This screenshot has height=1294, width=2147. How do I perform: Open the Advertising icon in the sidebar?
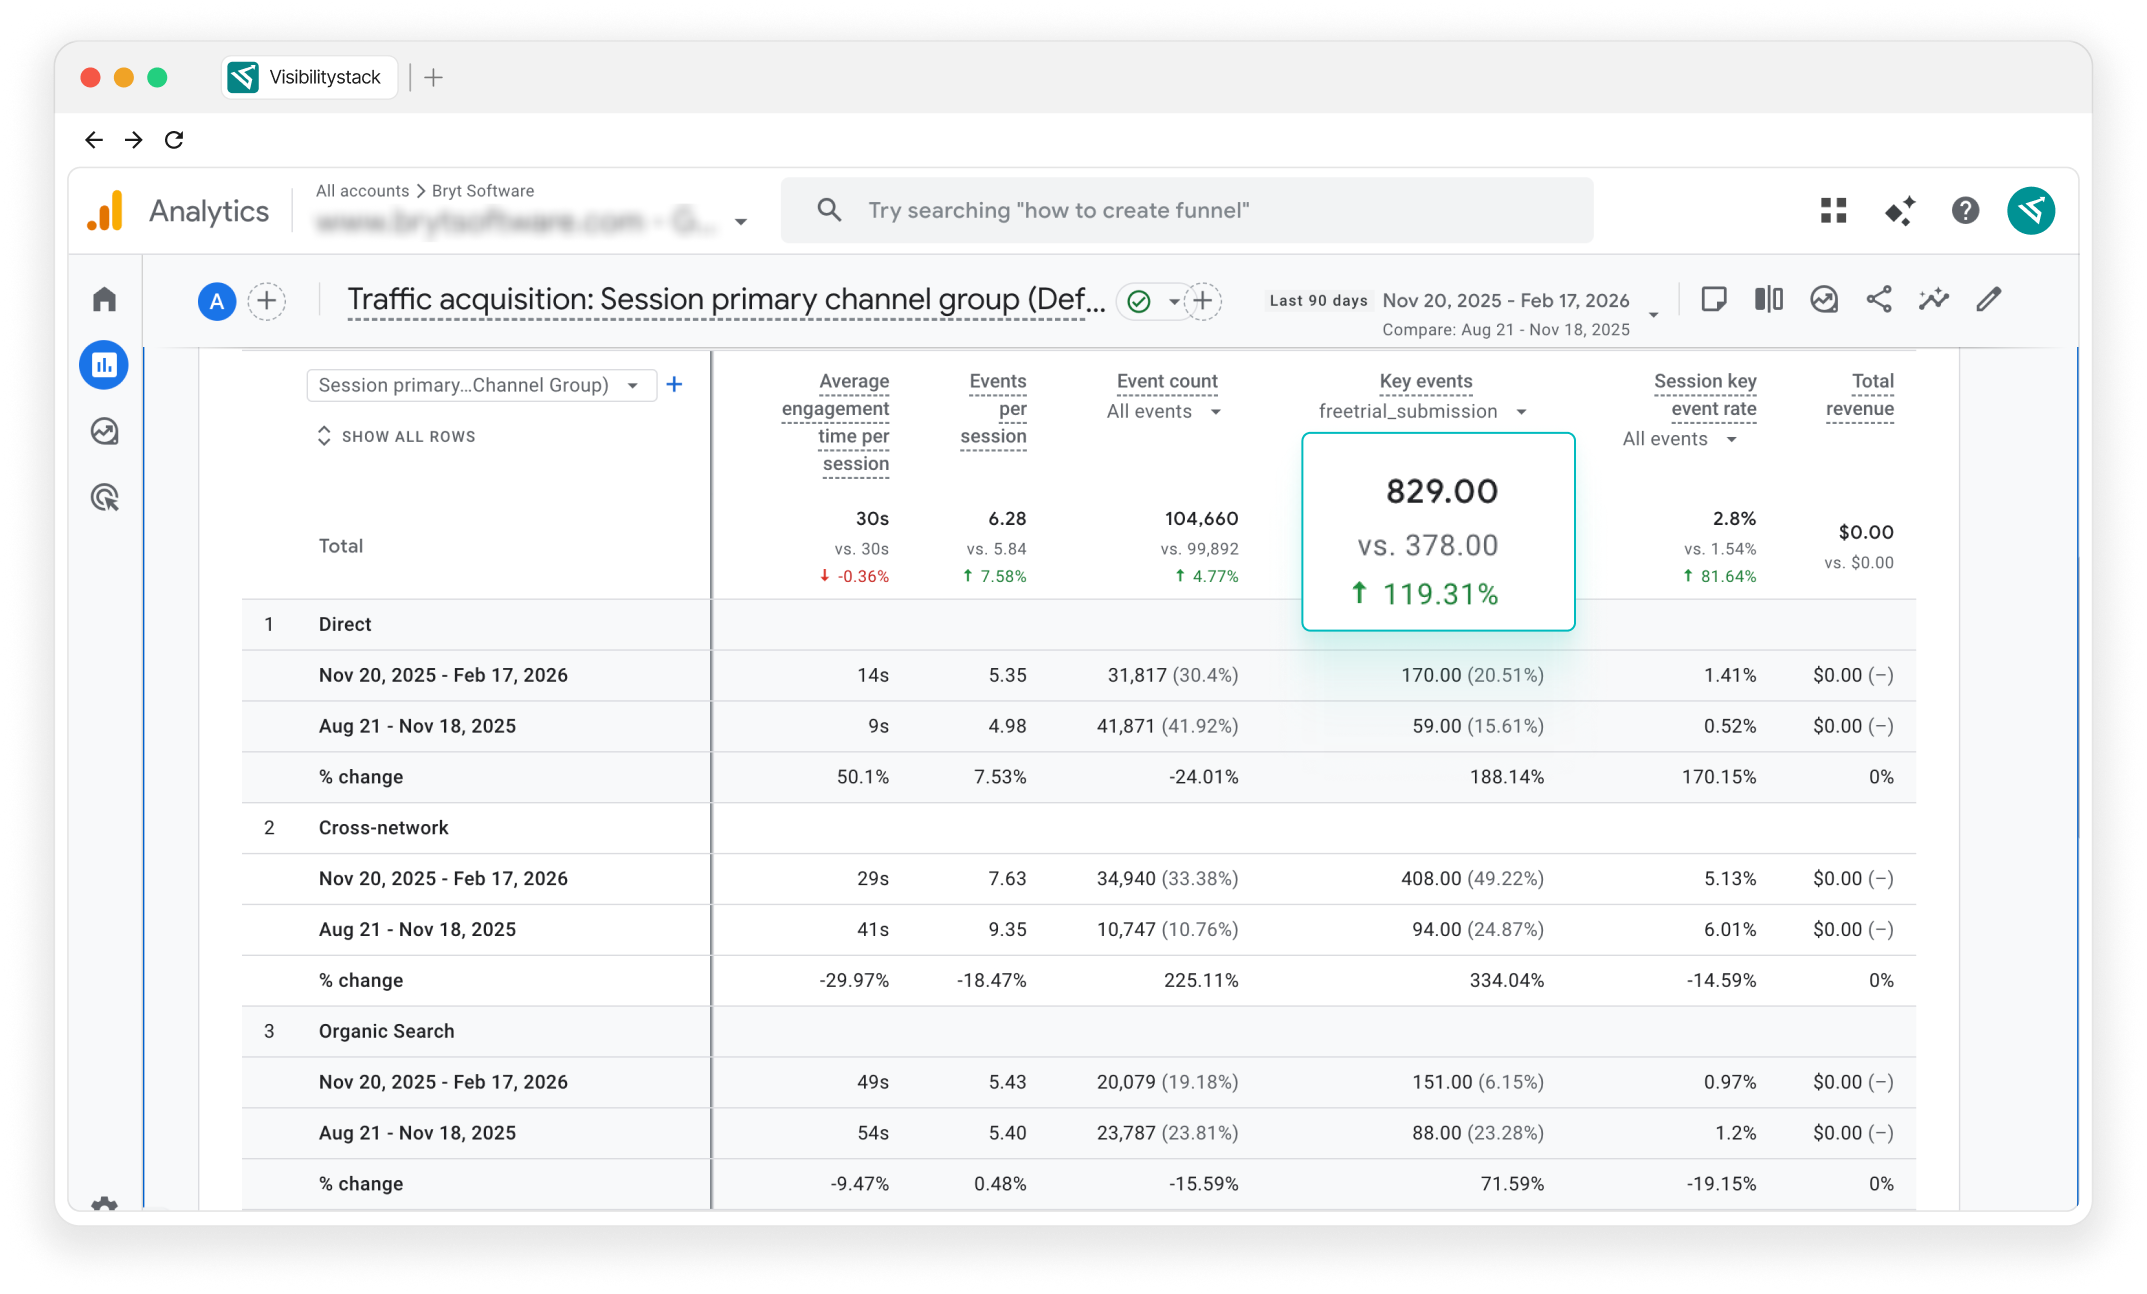coord(104,497)
